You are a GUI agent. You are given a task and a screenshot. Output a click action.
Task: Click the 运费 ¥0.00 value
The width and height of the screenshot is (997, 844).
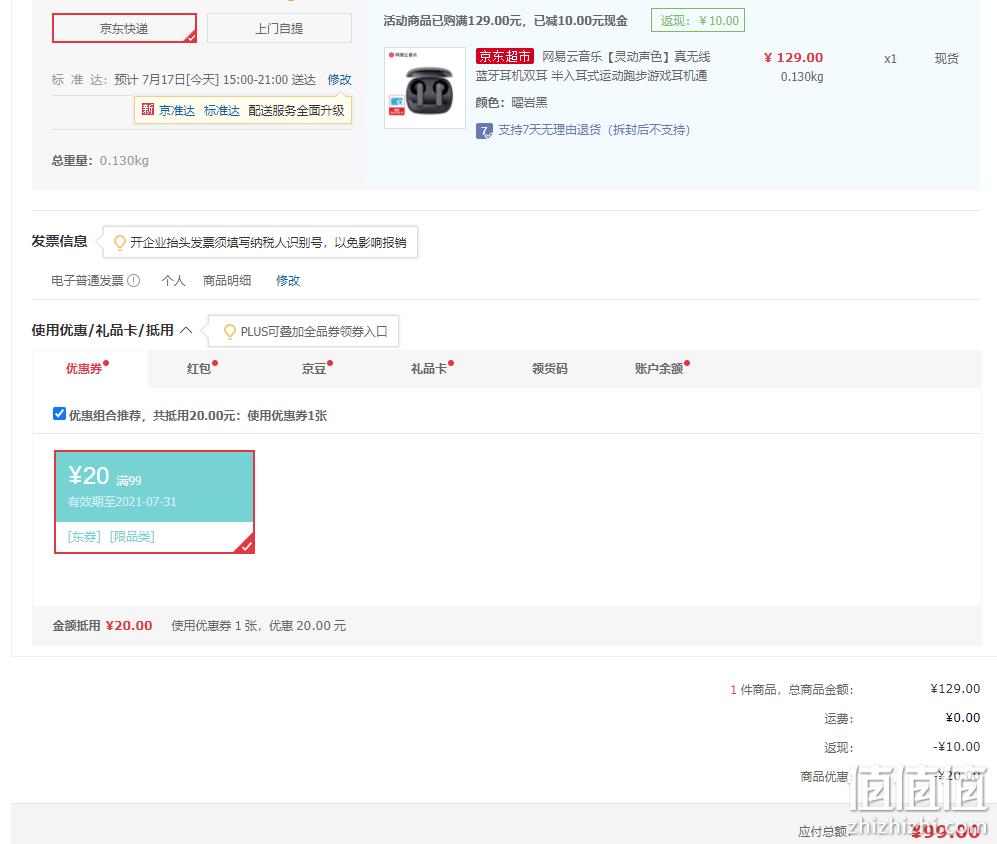[x=963, y=718]
